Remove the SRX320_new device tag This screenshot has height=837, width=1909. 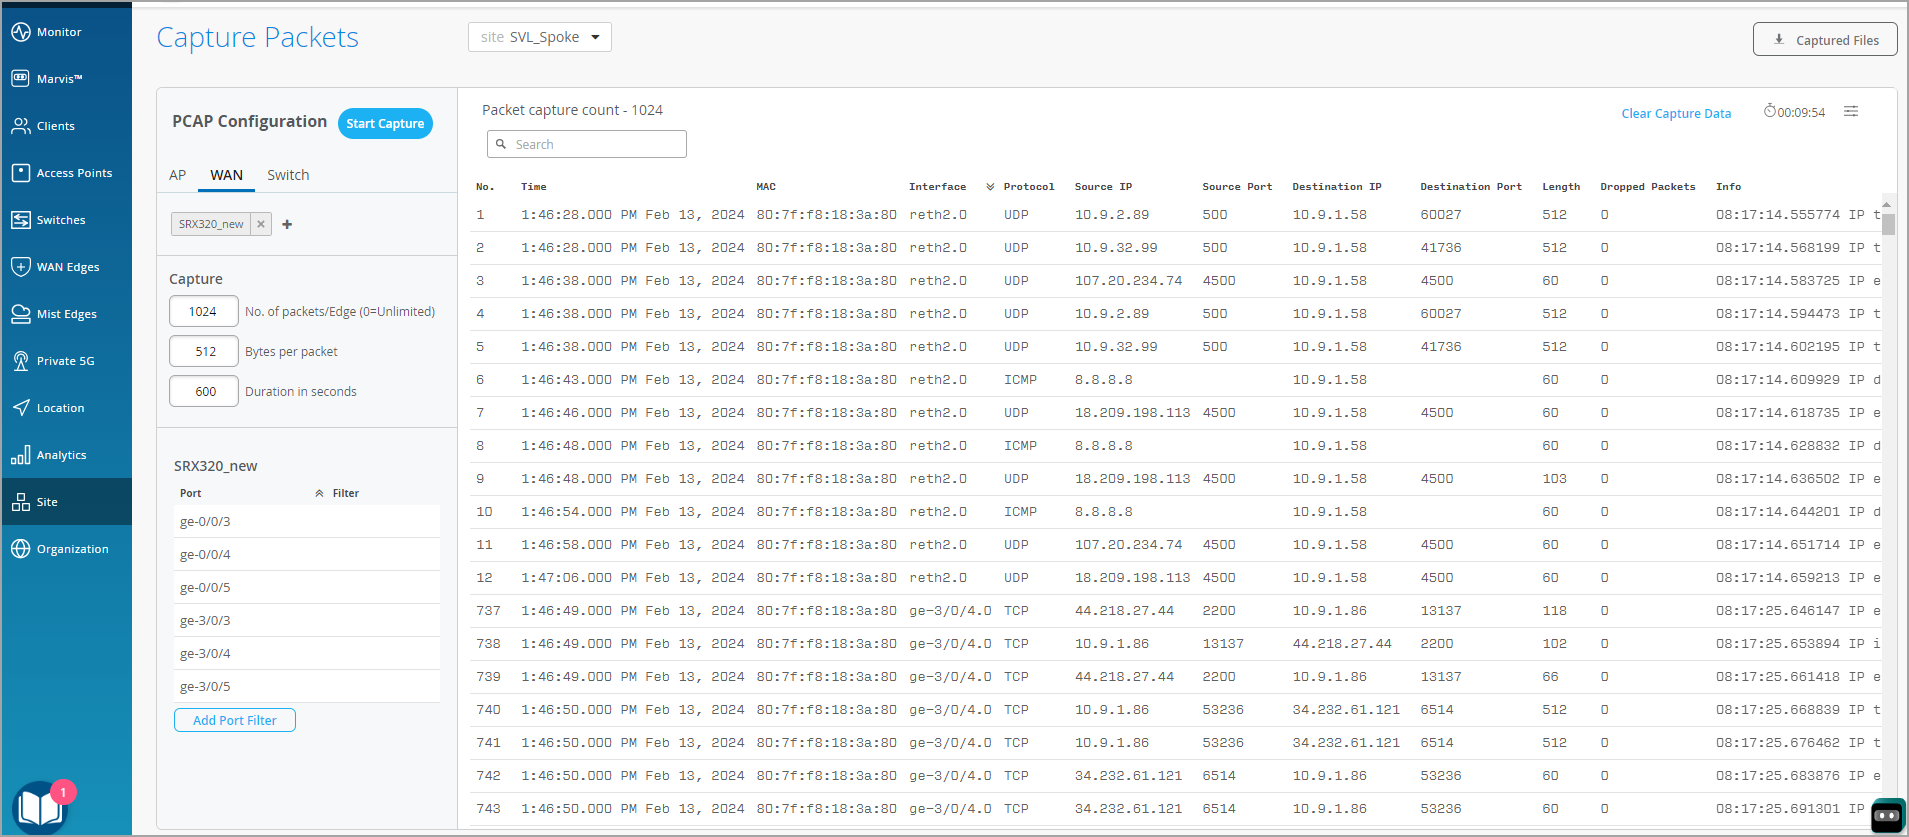(x=261, y=224)
